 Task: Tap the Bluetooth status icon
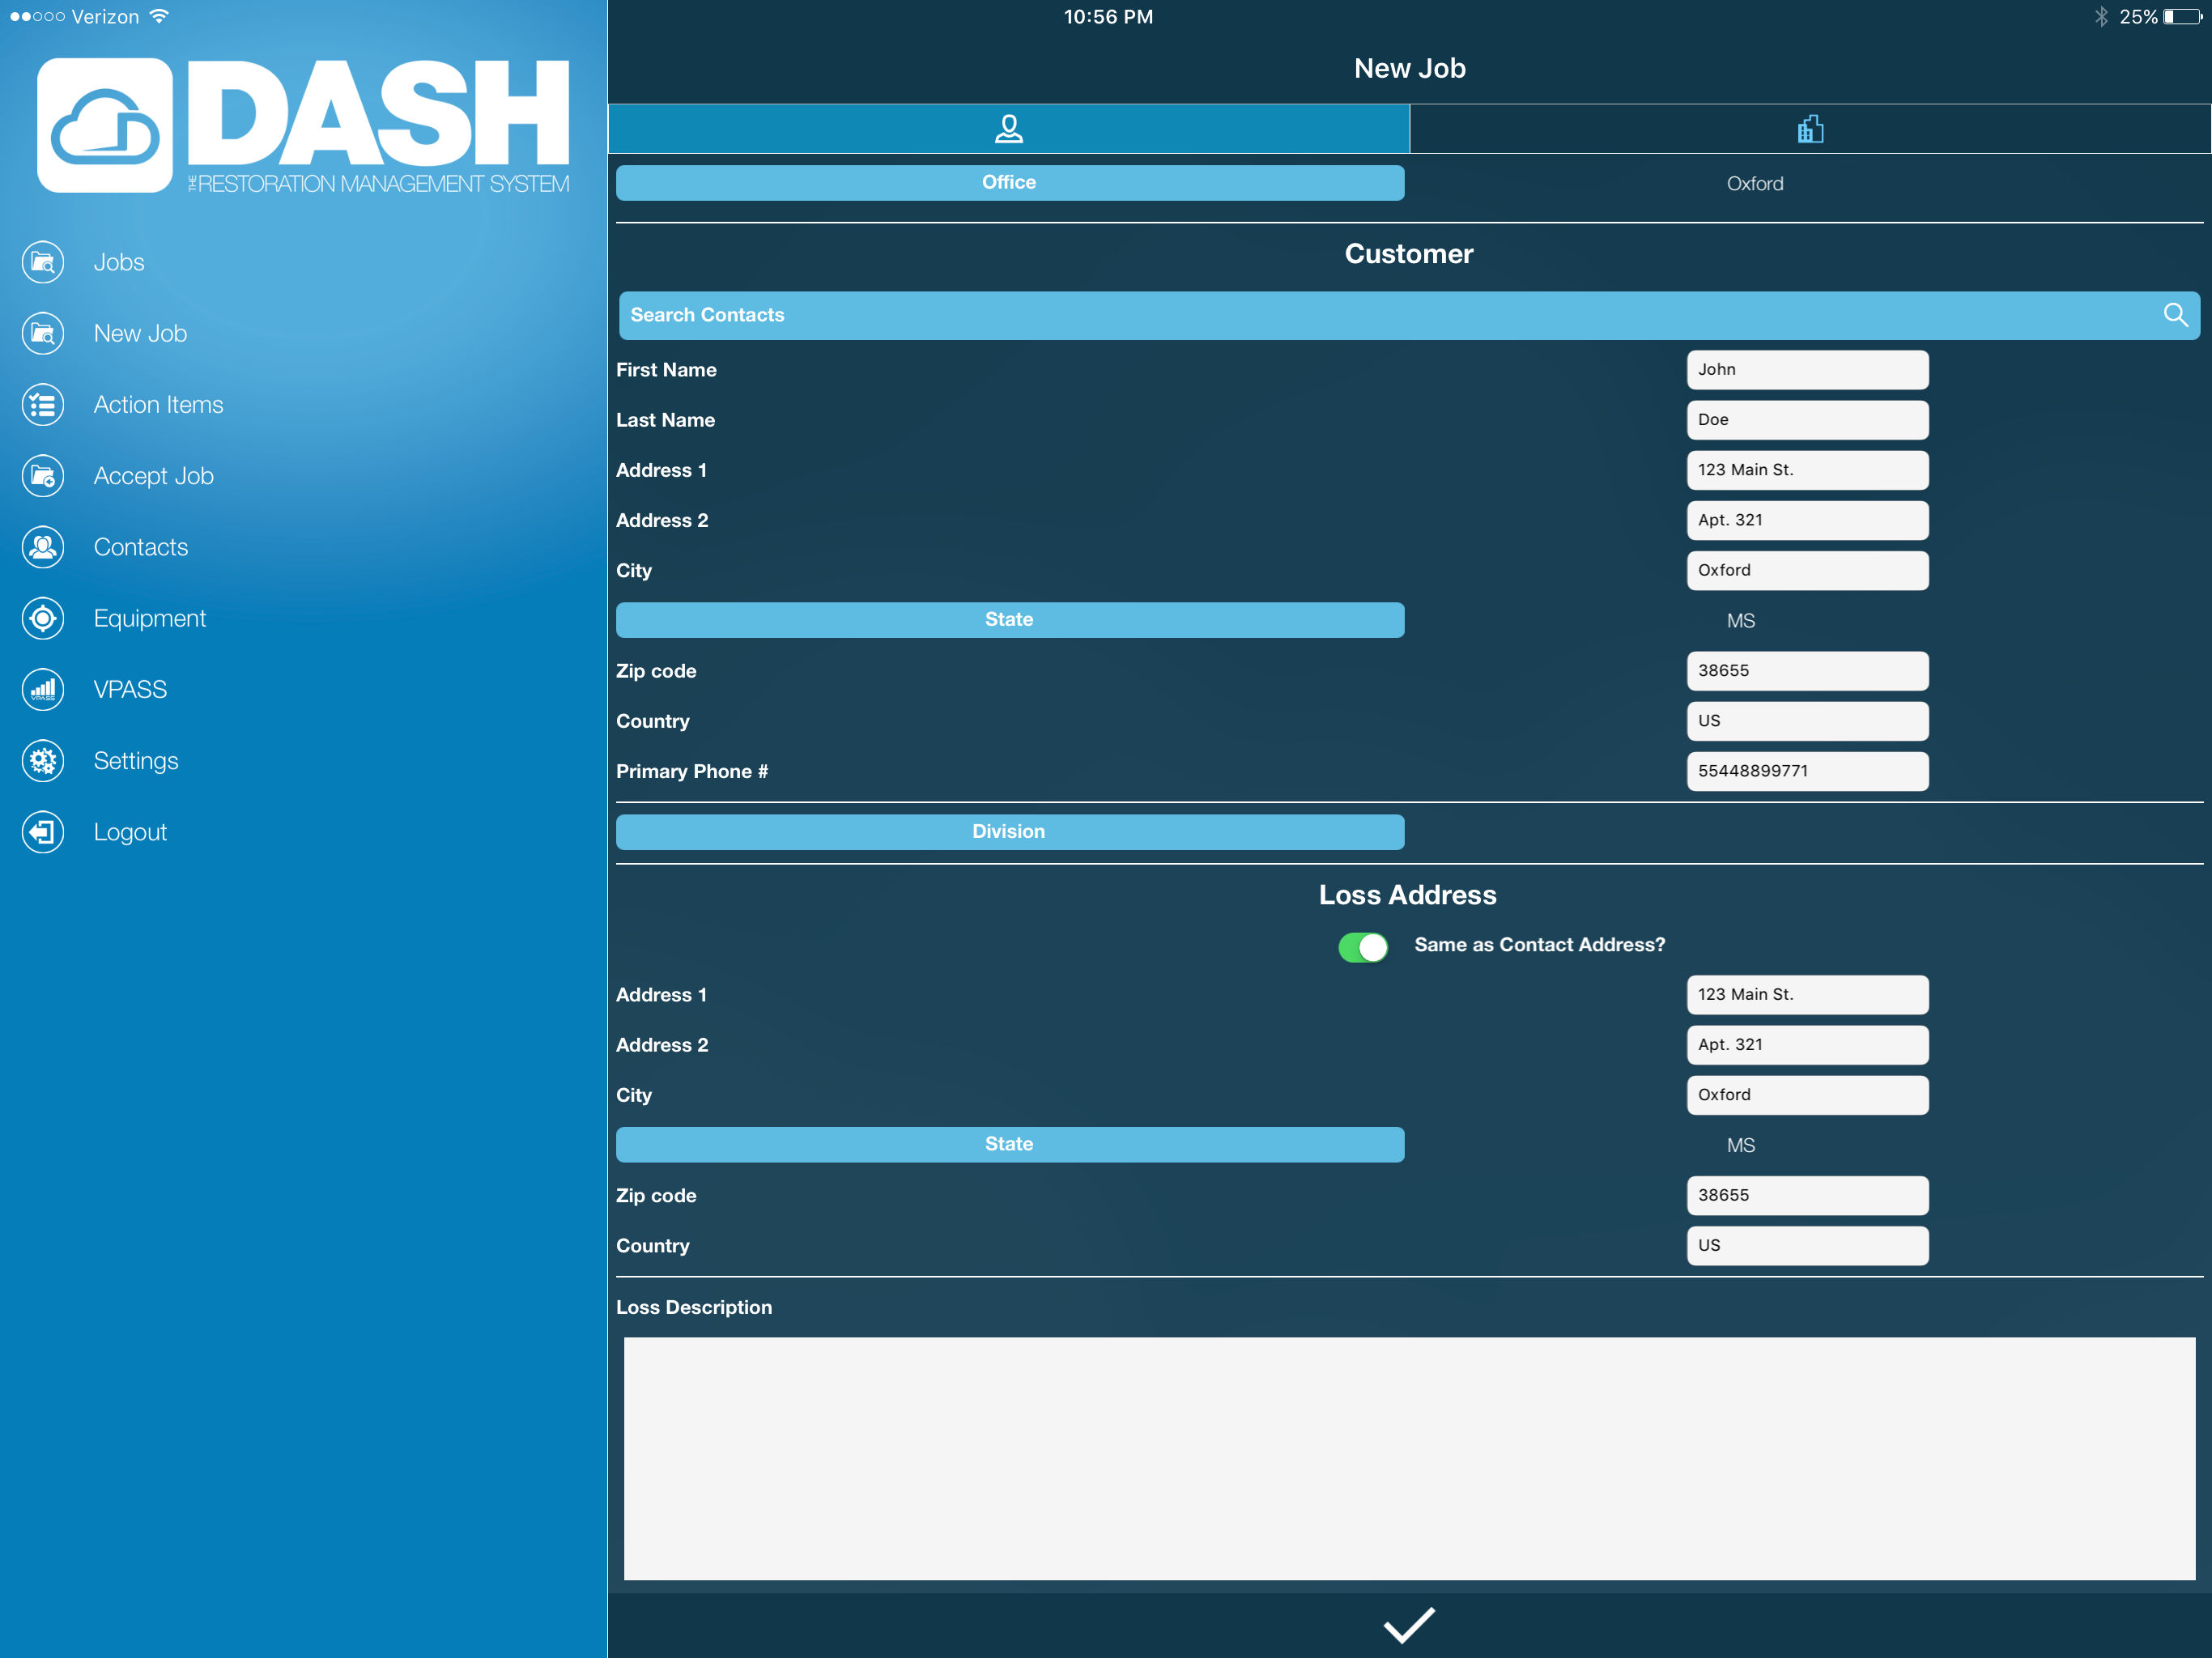tap(2101, 17)
